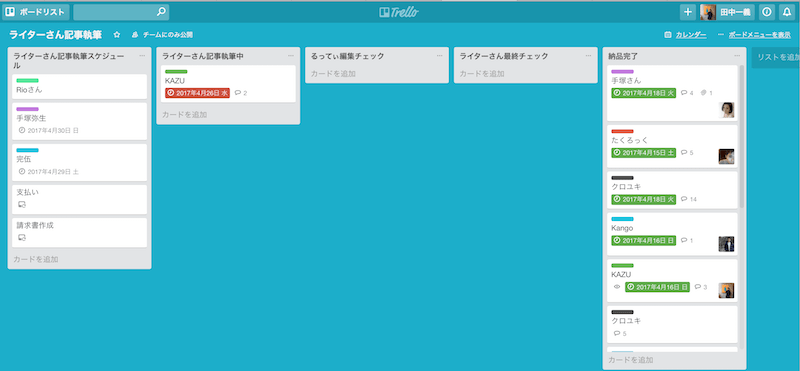Click board title ライターさん記事執筆

click(x=56, y=35)
